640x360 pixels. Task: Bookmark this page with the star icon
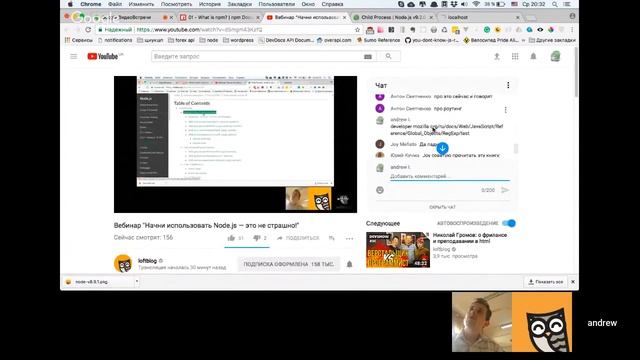click(357, 30)
